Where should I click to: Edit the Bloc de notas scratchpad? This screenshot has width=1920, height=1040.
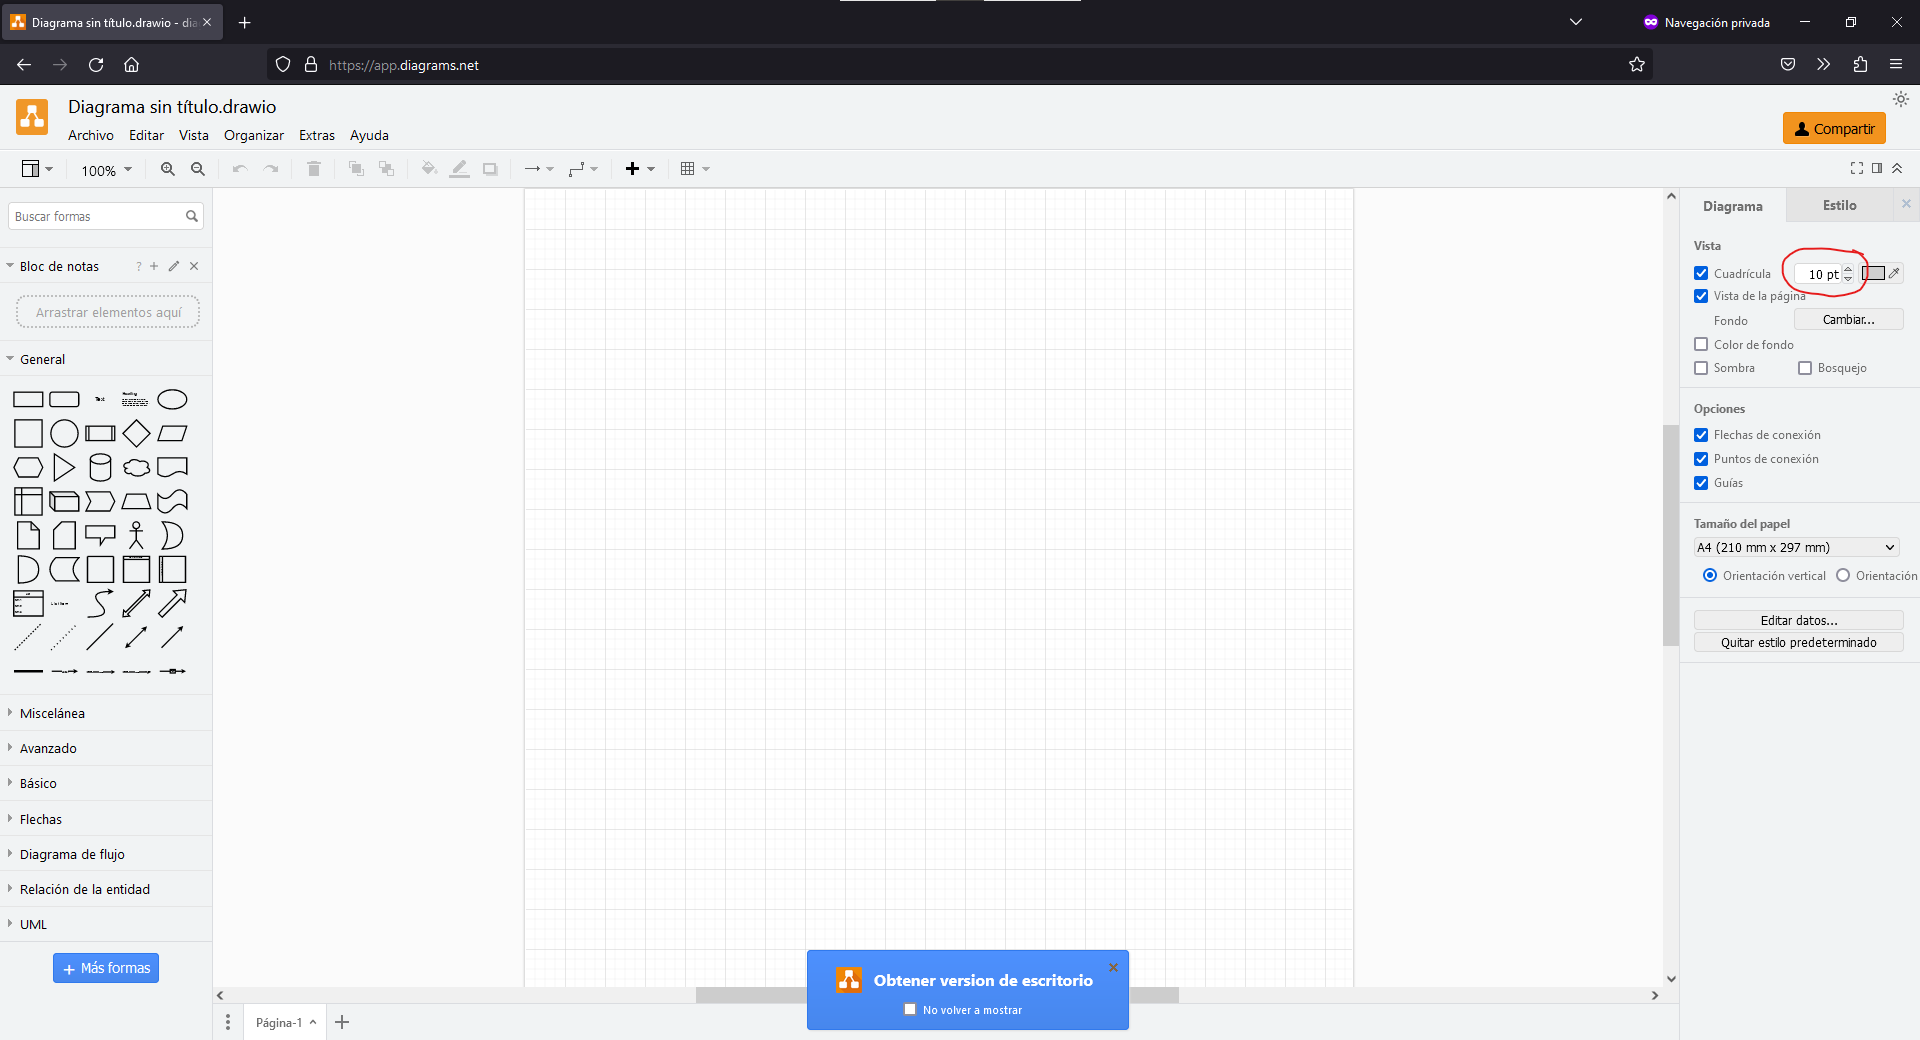(174, 266)
